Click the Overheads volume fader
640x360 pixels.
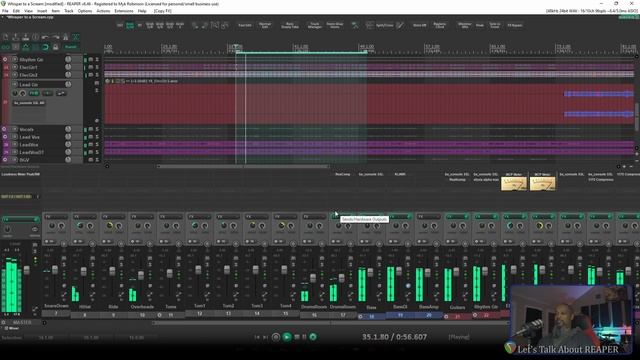(x=141, y=276)
